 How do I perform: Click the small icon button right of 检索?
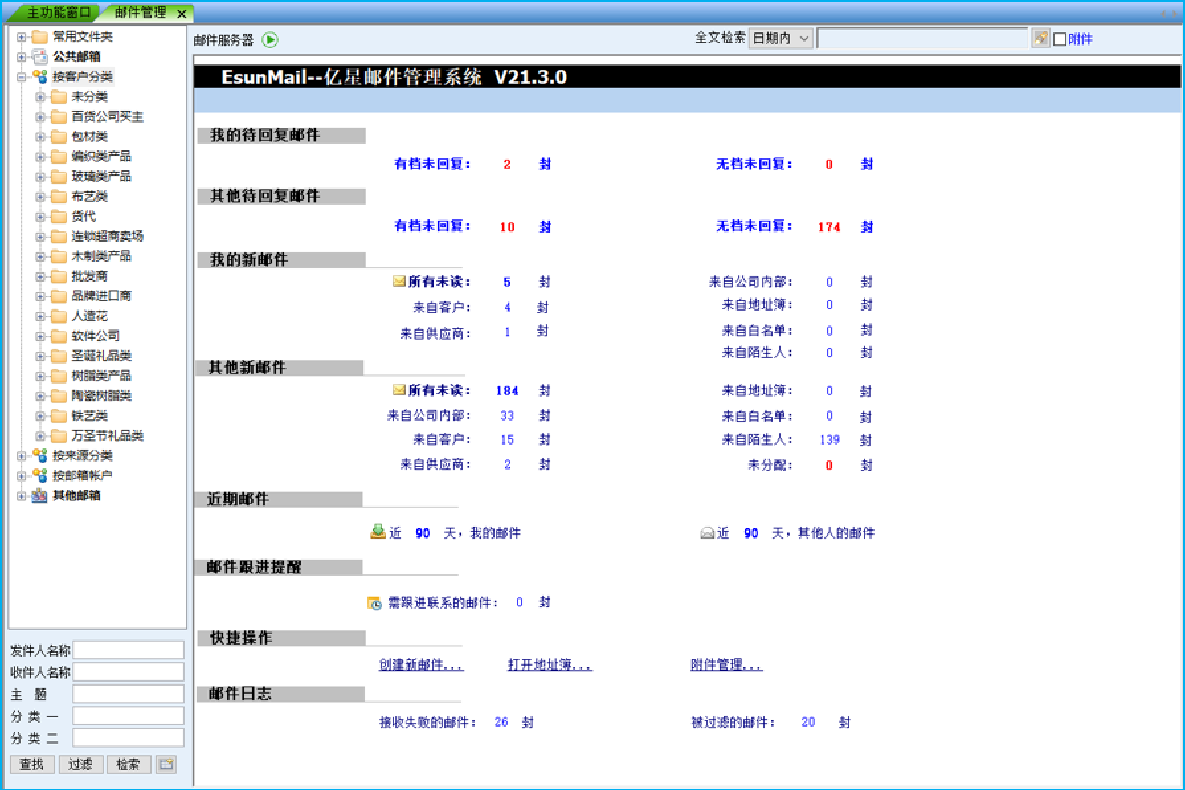pos(166,764)
